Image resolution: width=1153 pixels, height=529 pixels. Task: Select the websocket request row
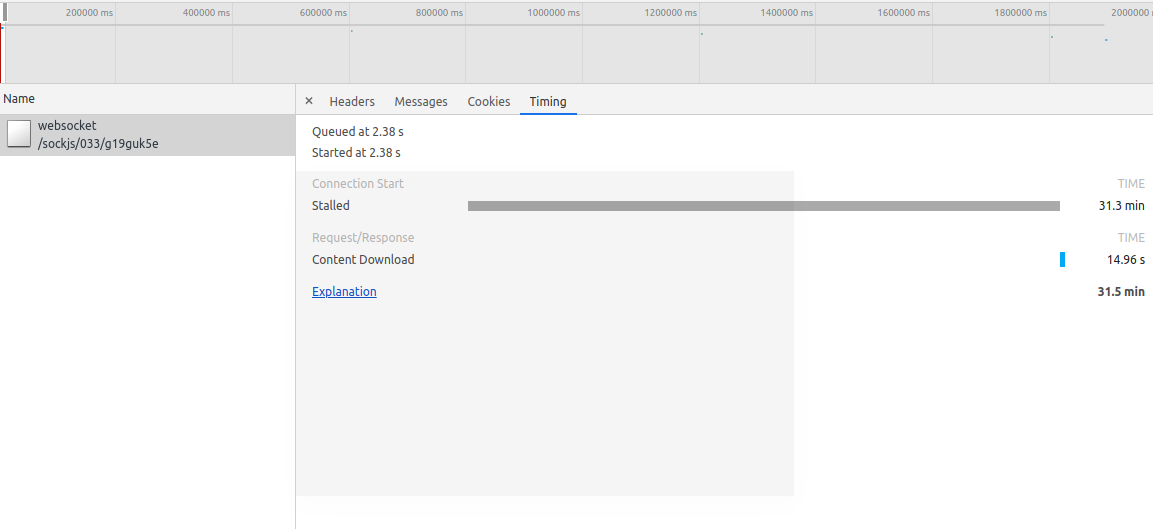point(147,135)
